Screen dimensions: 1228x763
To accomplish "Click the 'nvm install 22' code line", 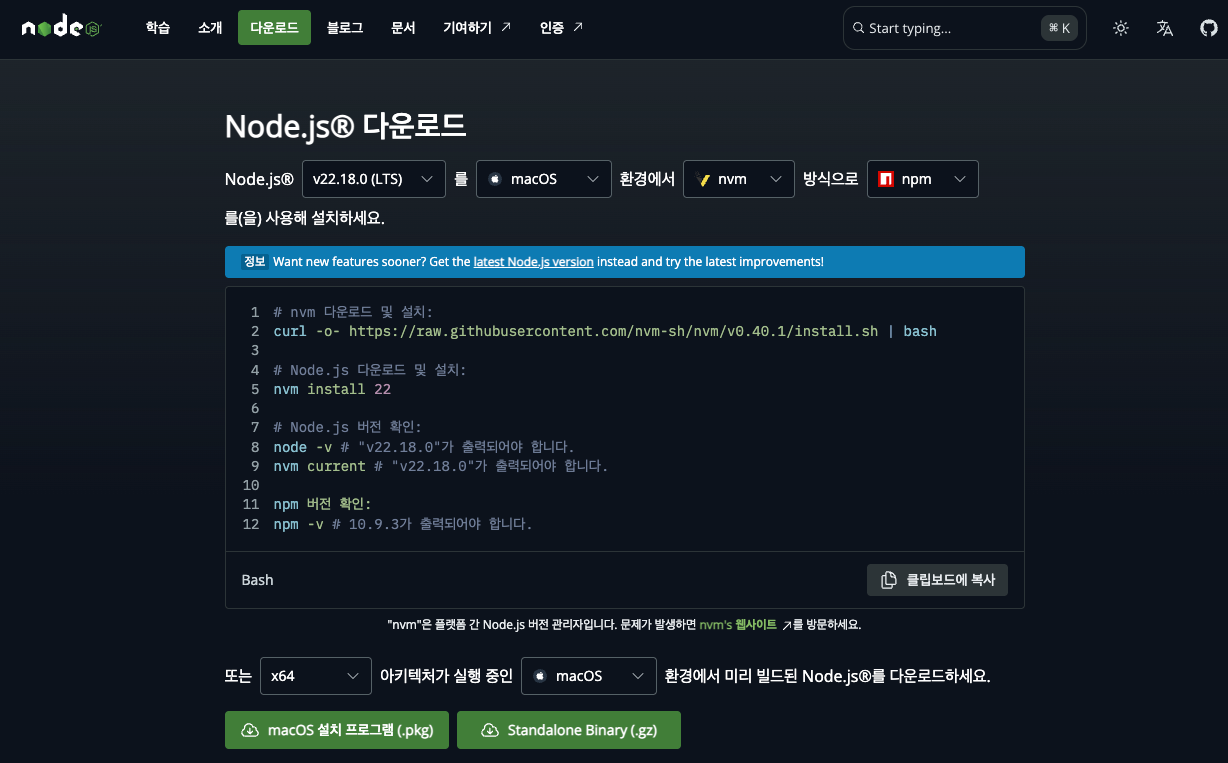I will pos(332,389).
